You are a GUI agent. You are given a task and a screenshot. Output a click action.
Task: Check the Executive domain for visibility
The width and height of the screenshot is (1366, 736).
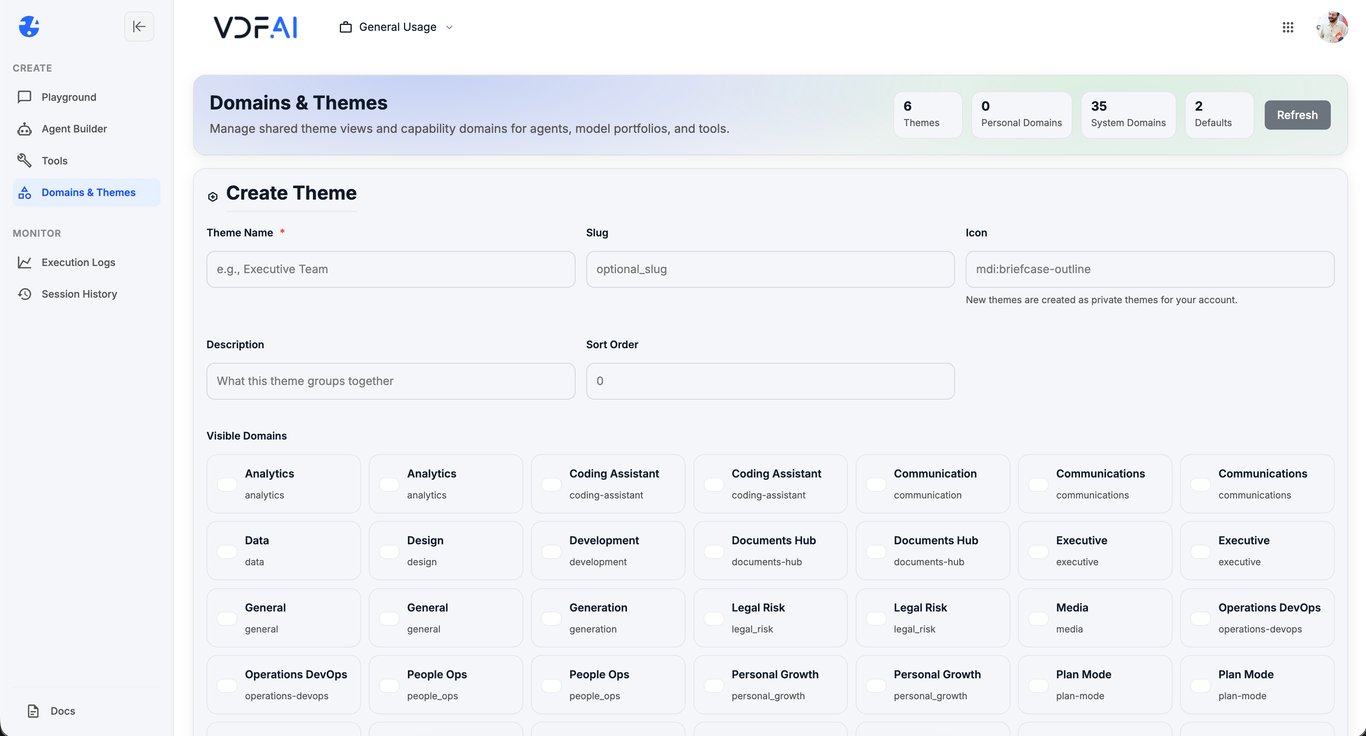tap(1037, 550)
